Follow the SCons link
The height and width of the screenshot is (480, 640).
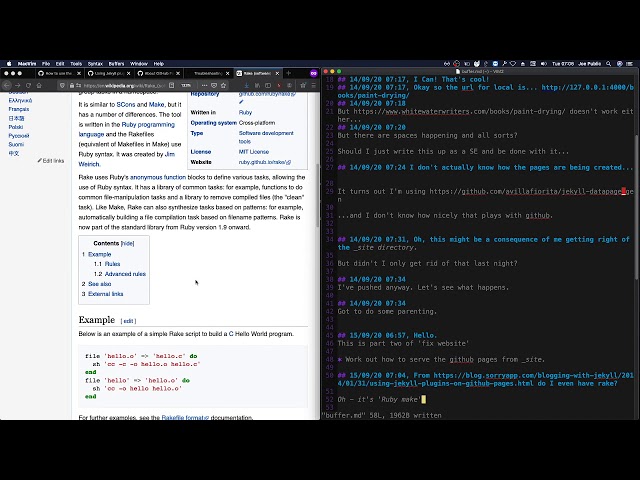coord(126,104)
